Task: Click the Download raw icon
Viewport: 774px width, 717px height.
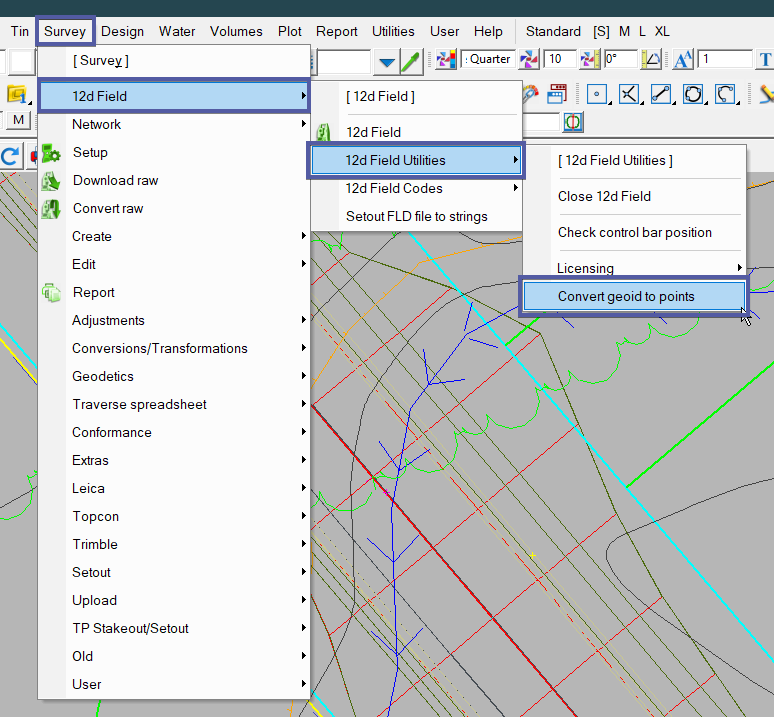Action: [51, 181]
